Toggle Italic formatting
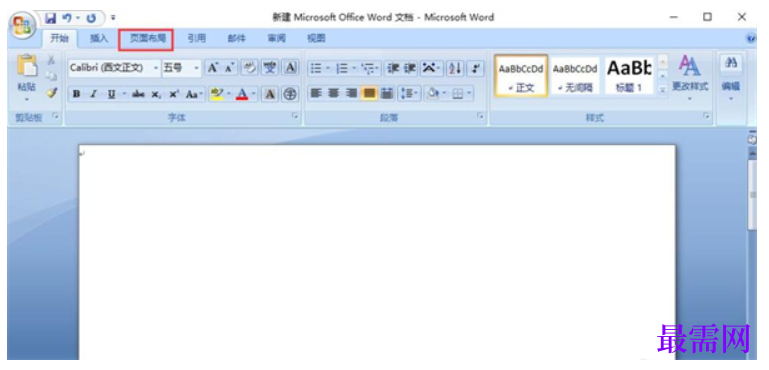 point(94,94)
